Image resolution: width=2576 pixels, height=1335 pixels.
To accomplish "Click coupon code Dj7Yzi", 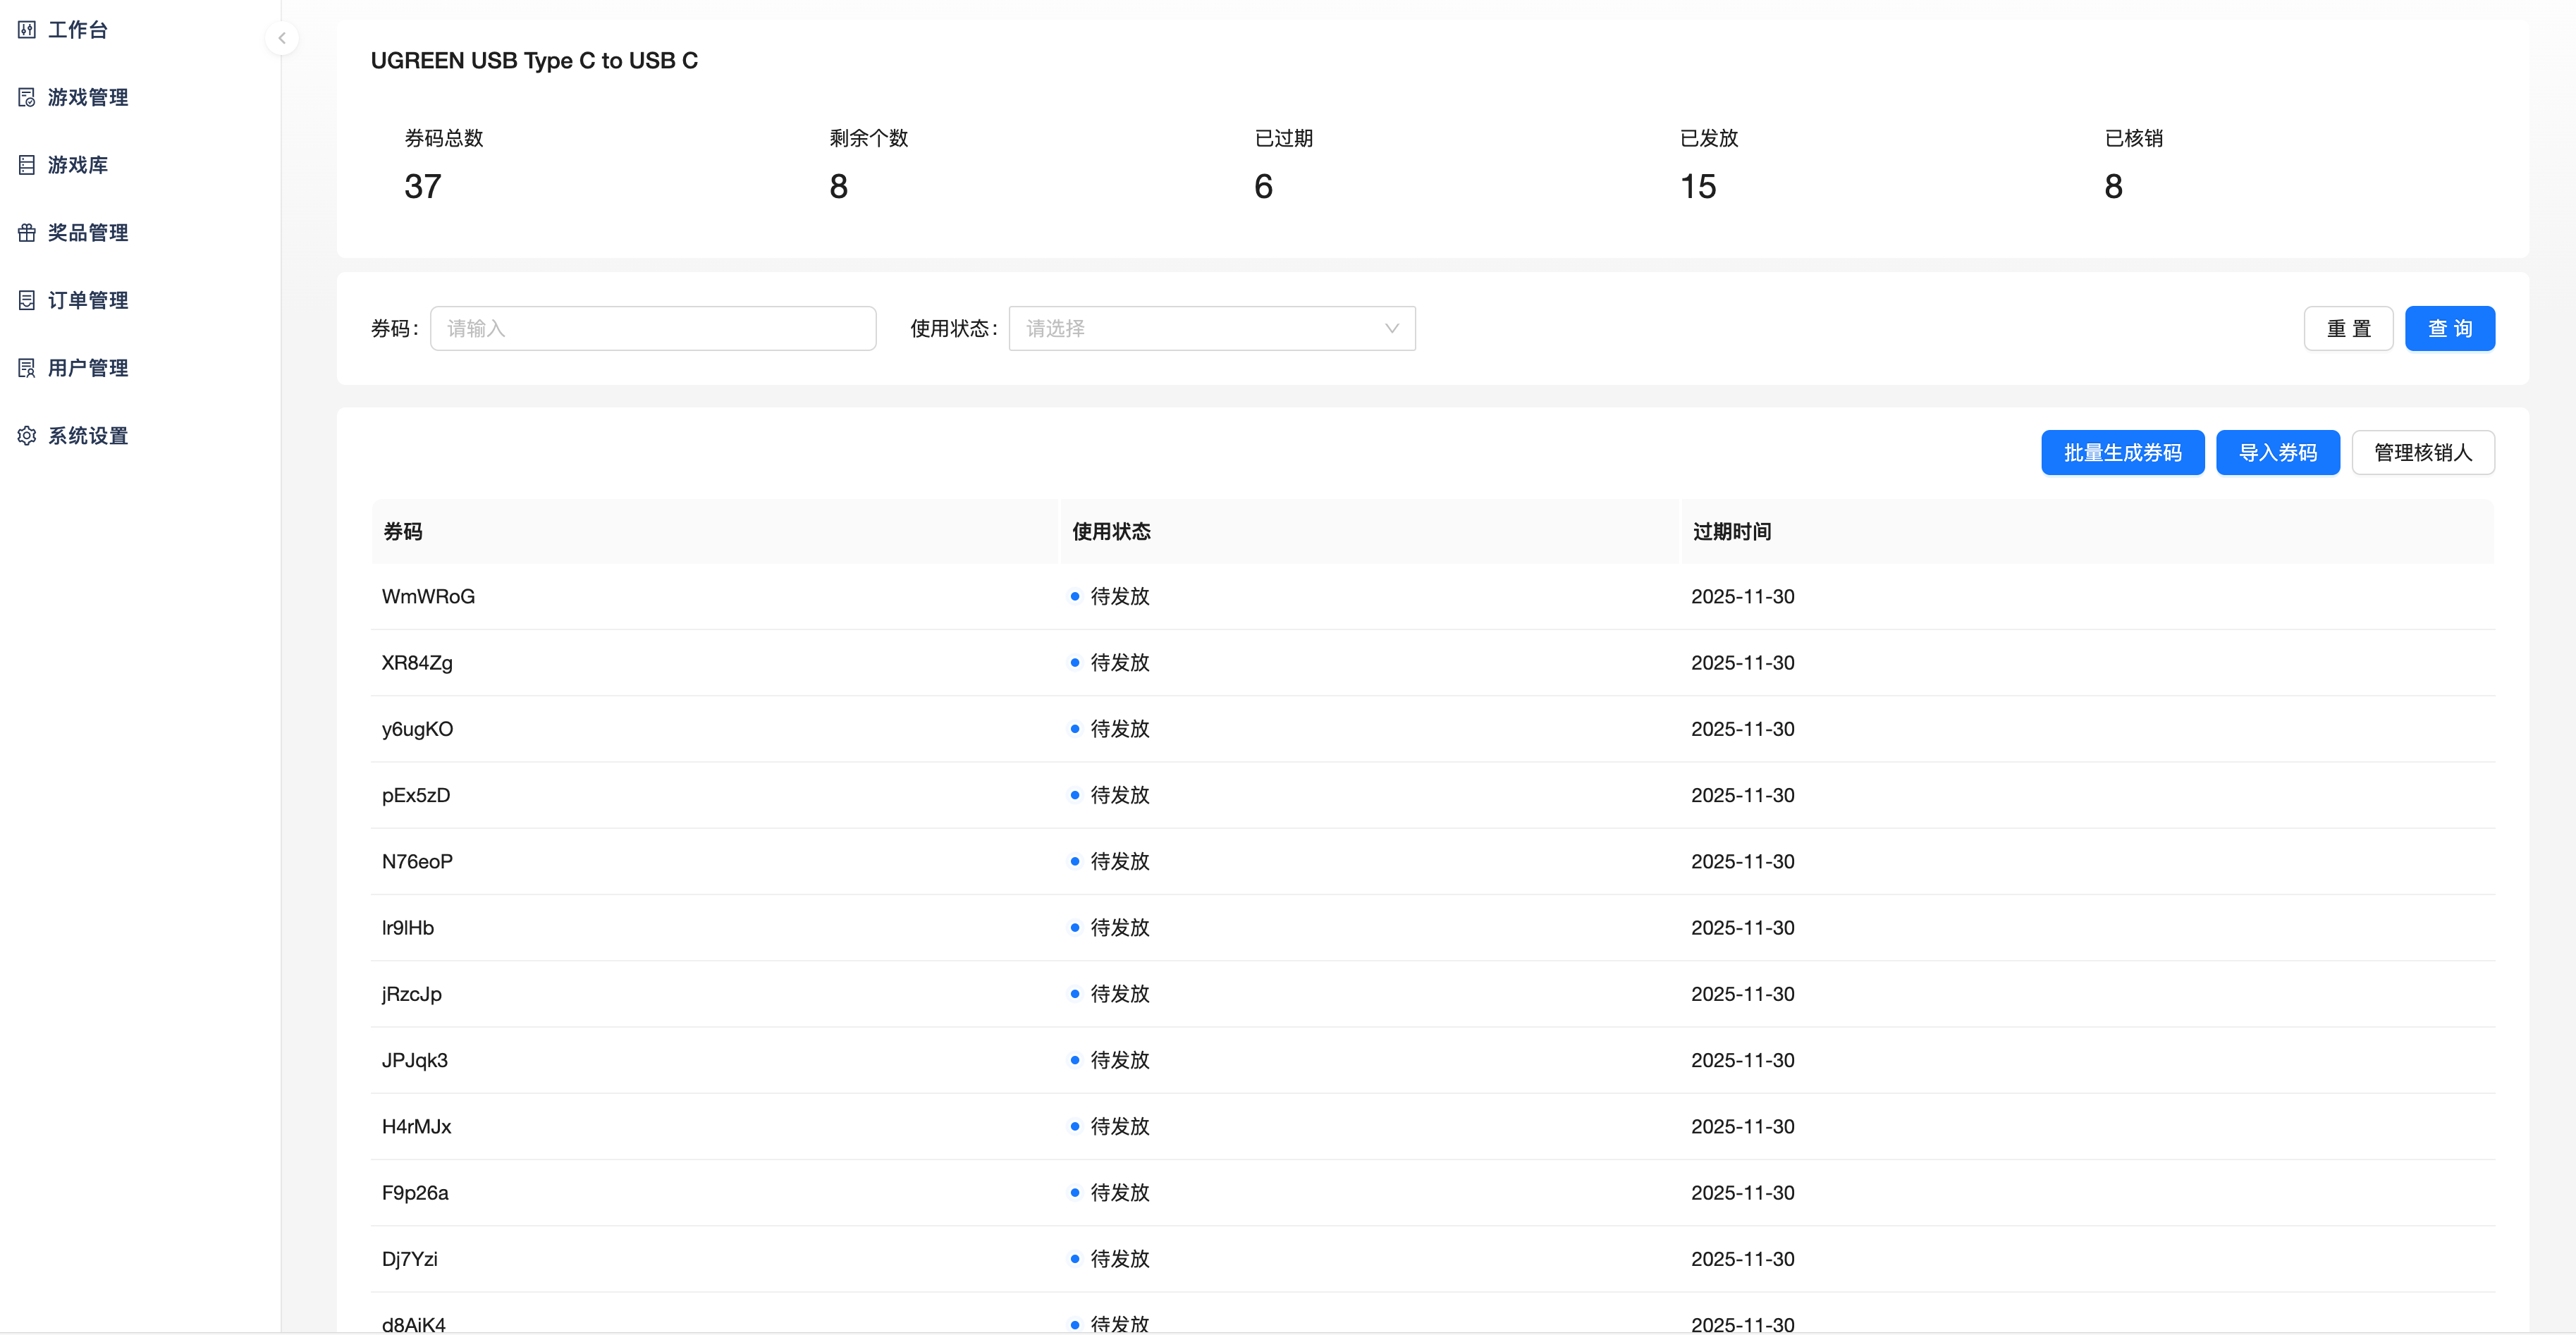I will point(409,1259).
